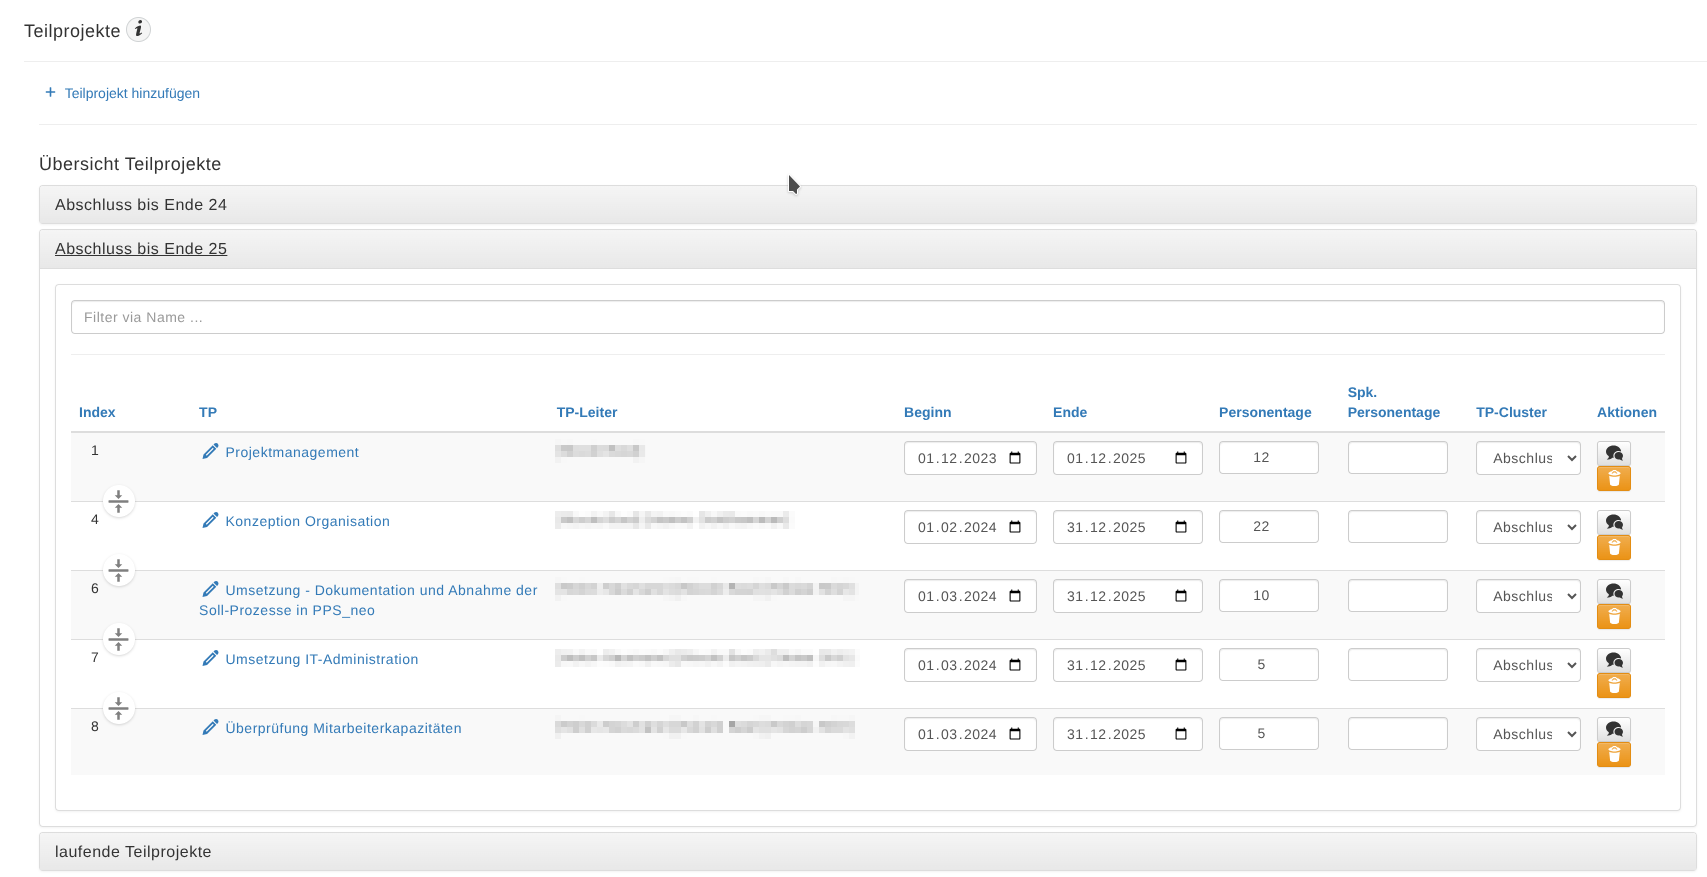Sort table by Personentage column header

pyautogui.click(x=1264, y=412)
